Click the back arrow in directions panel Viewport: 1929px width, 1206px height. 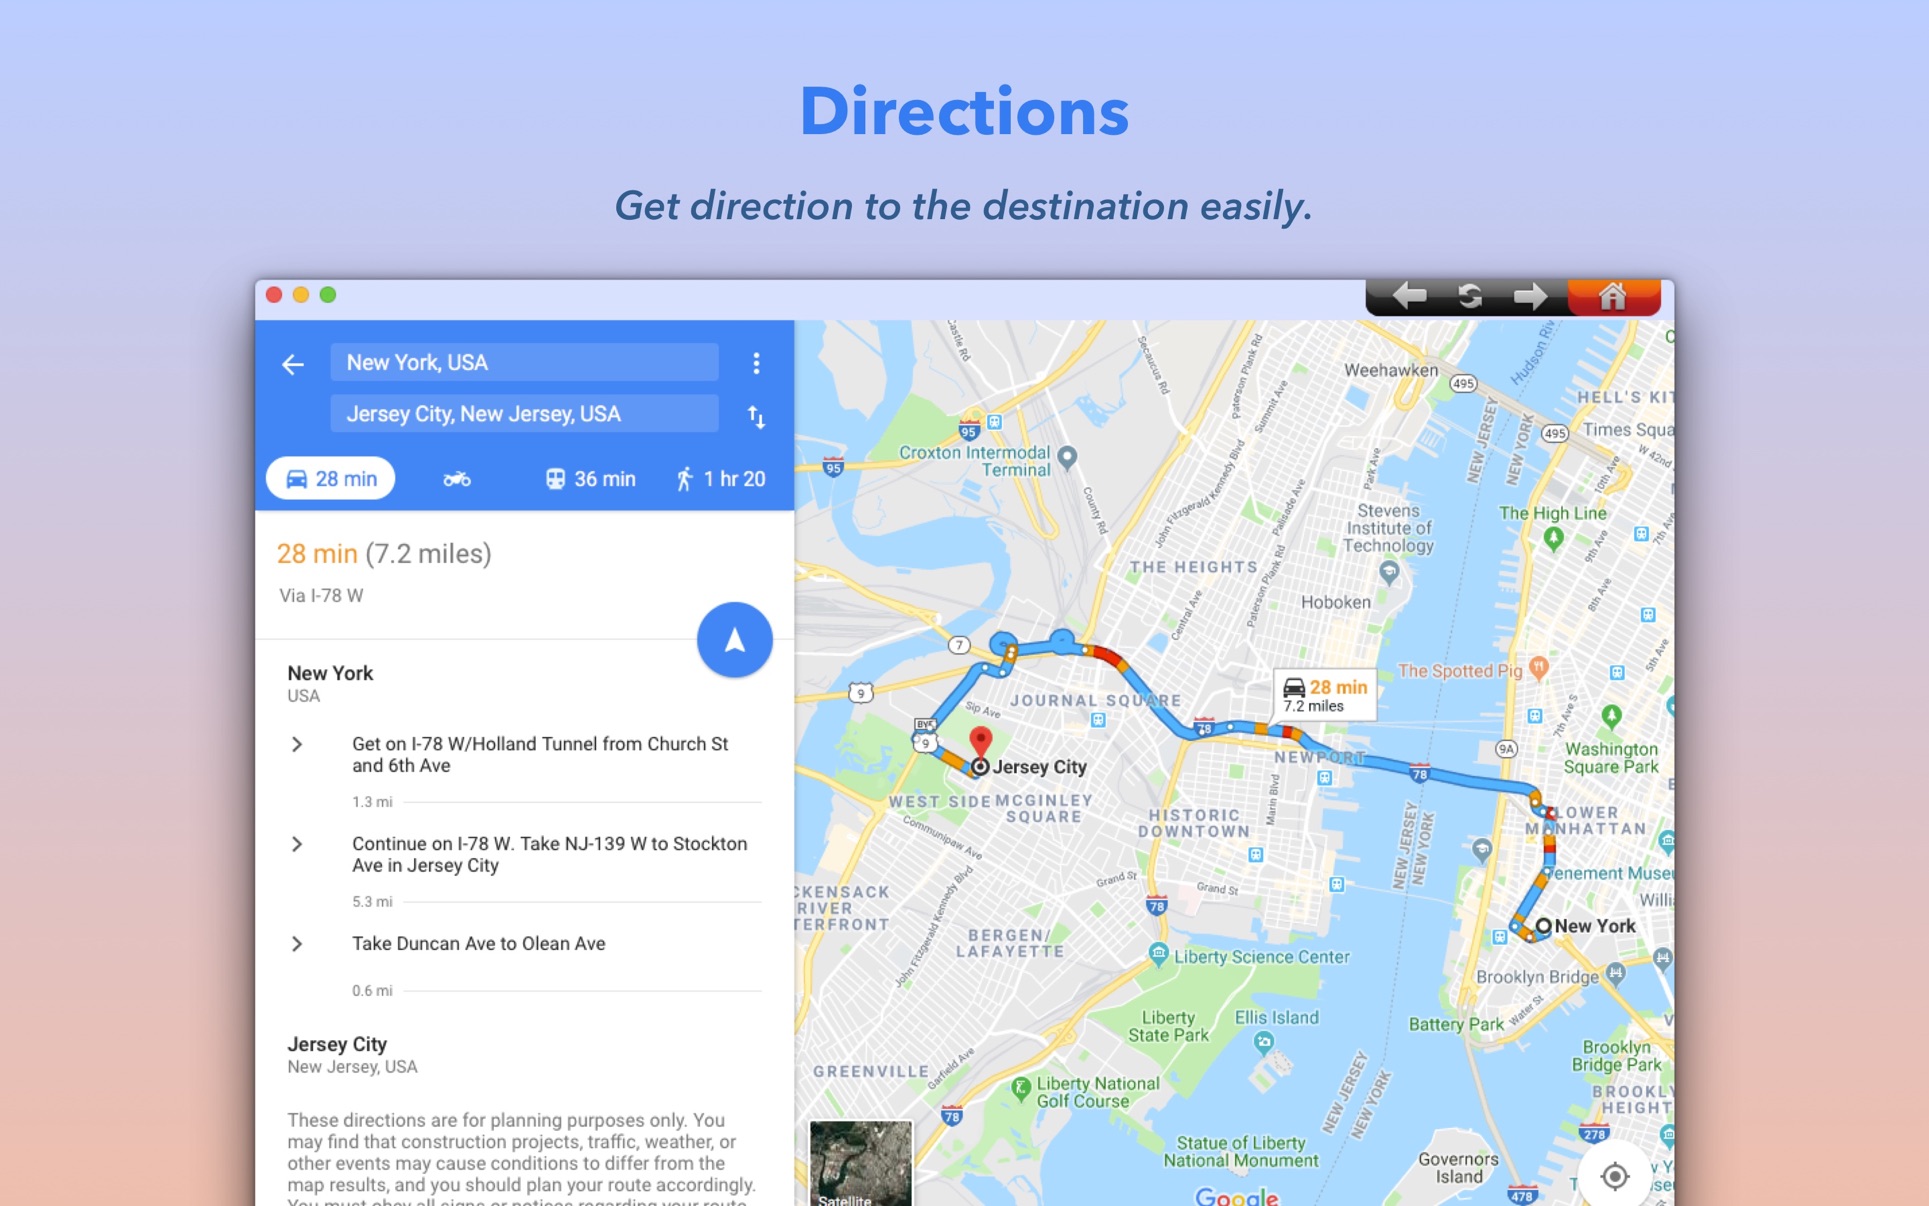(x=293, y=361)
